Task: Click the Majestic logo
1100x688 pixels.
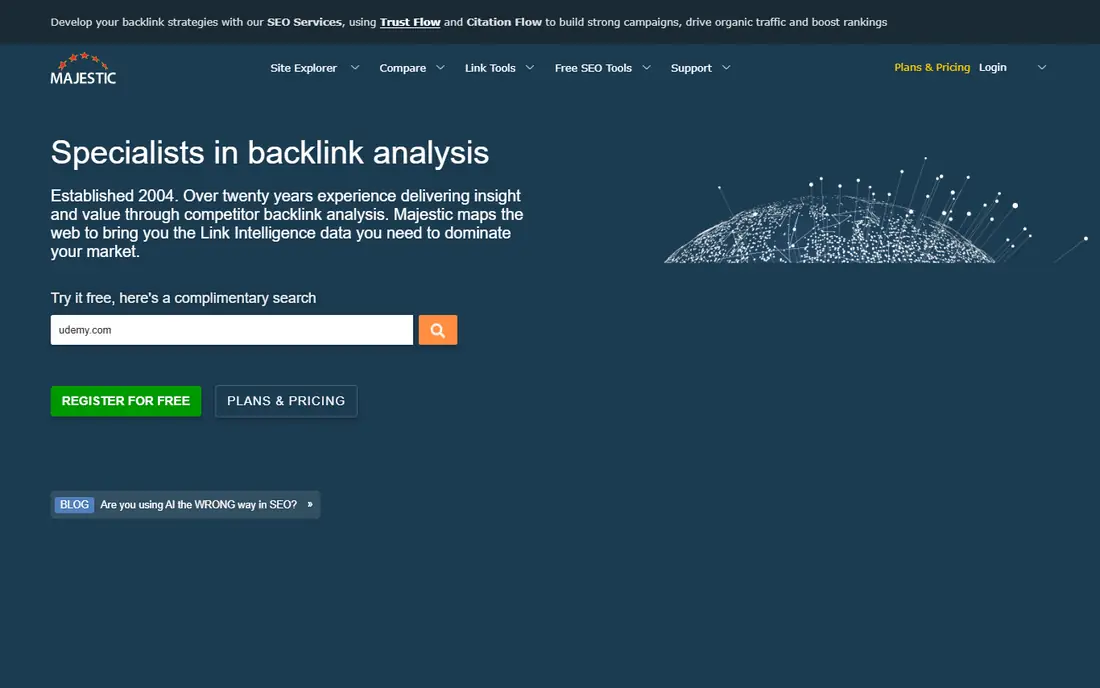Action: pyautogui.click(x=83, y=68)
